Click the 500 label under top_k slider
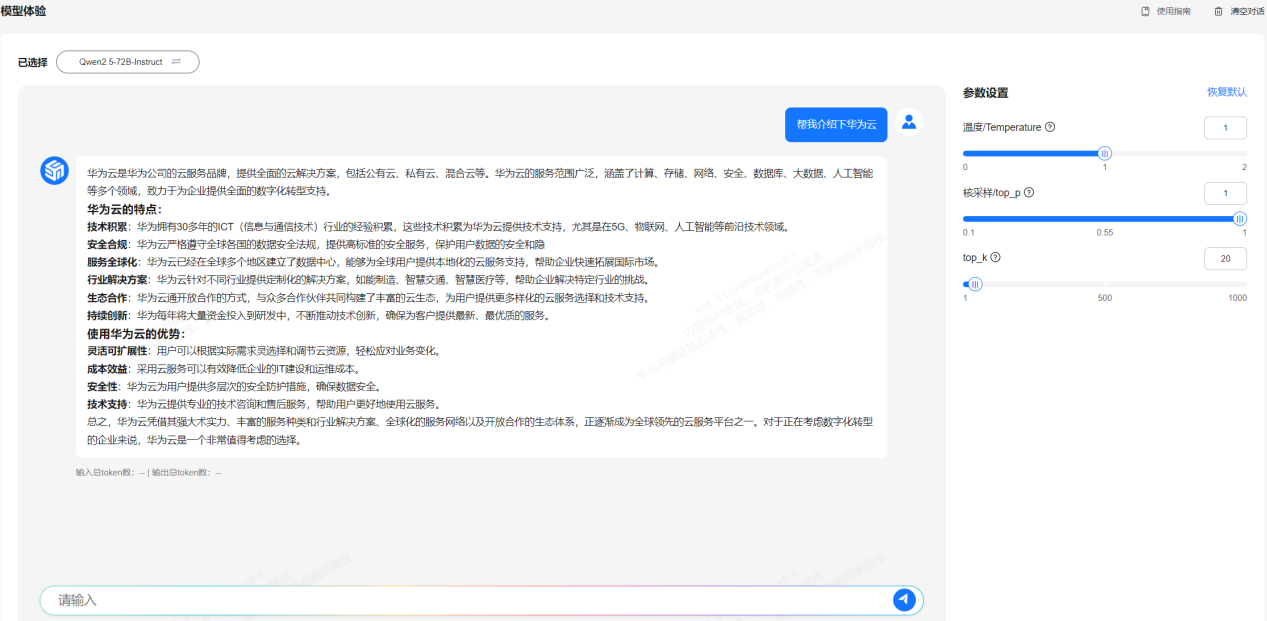 pyautogui.click(x=1105, y=298)
